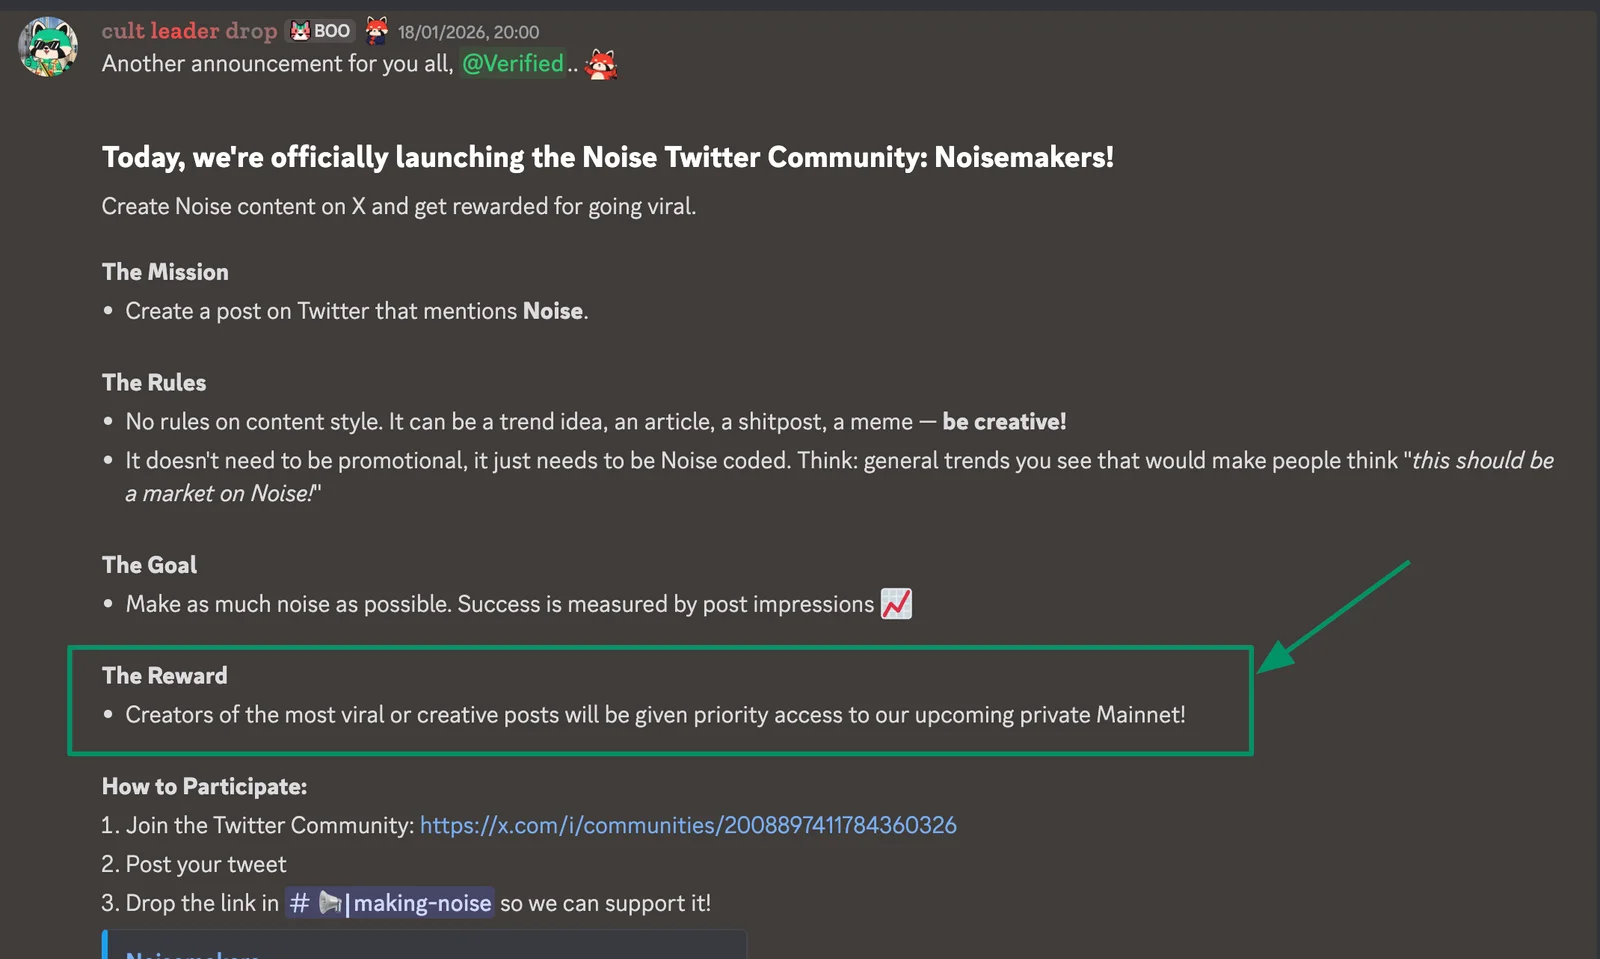Click the chart increasing emoji

click(896, 603)
